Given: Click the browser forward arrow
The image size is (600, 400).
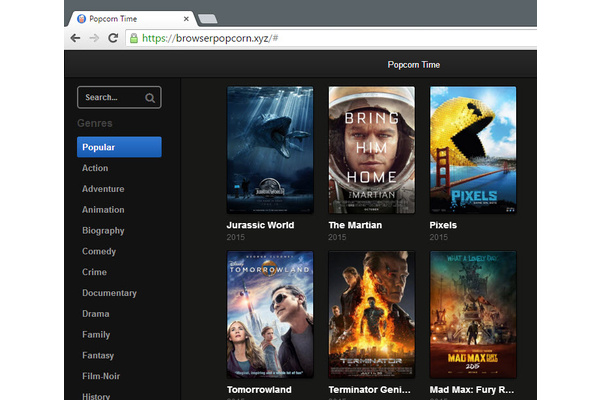Looking at the screenshot, I should (x=94, y=38).
